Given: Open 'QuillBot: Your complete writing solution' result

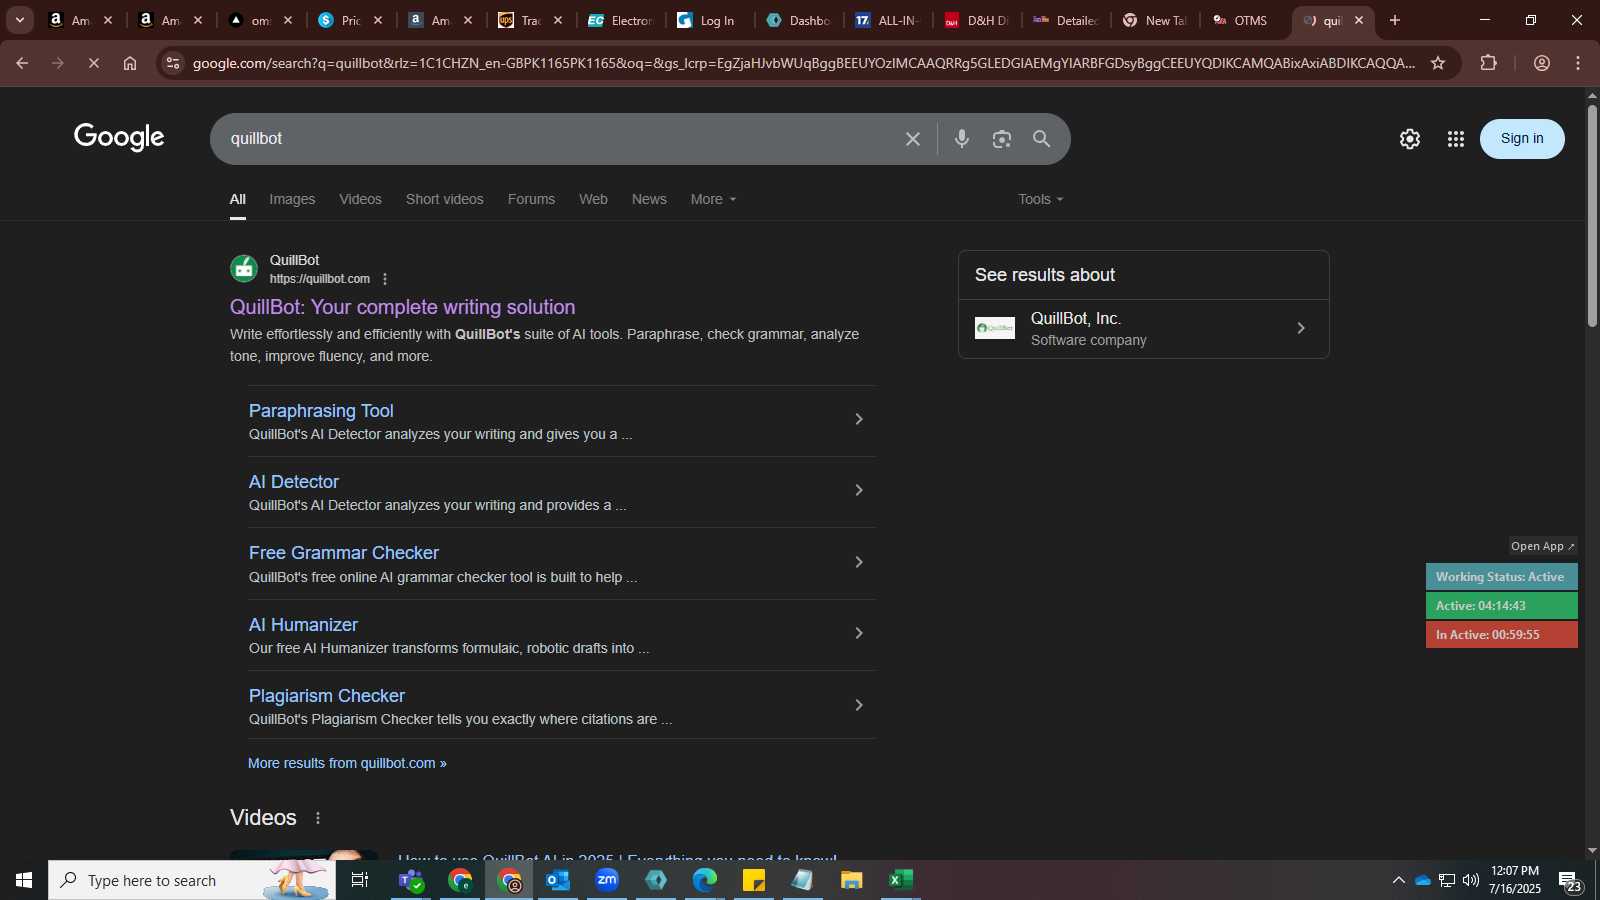Looking at the screenshot, I should tap(403, 307).
